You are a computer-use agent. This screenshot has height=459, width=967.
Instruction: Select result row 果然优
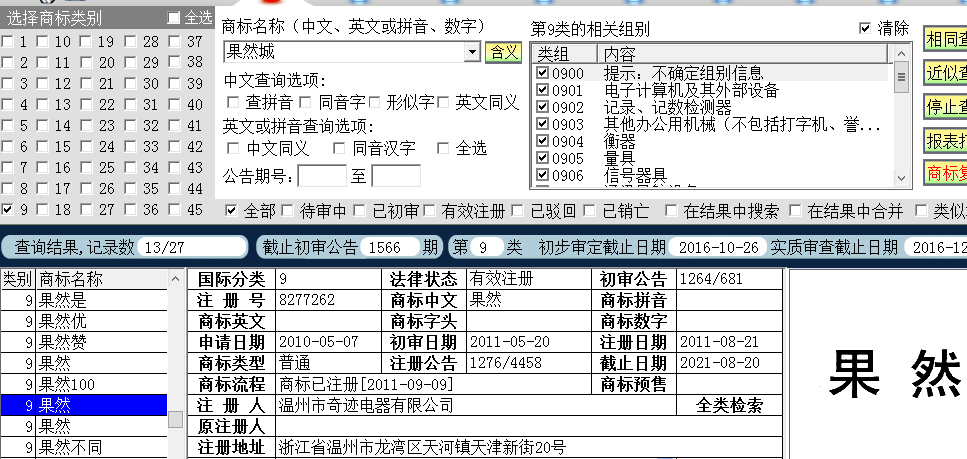[84, 321]
